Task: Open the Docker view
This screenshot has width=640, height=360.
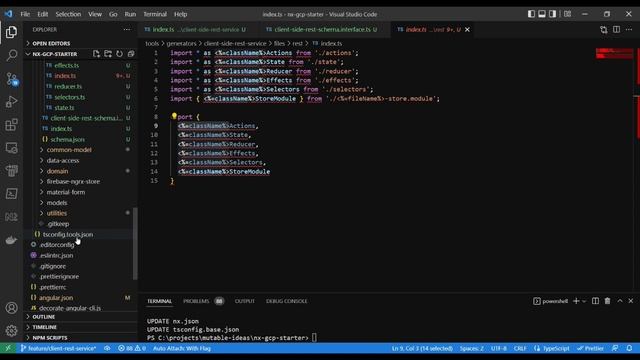Action: tap(11, 240)
